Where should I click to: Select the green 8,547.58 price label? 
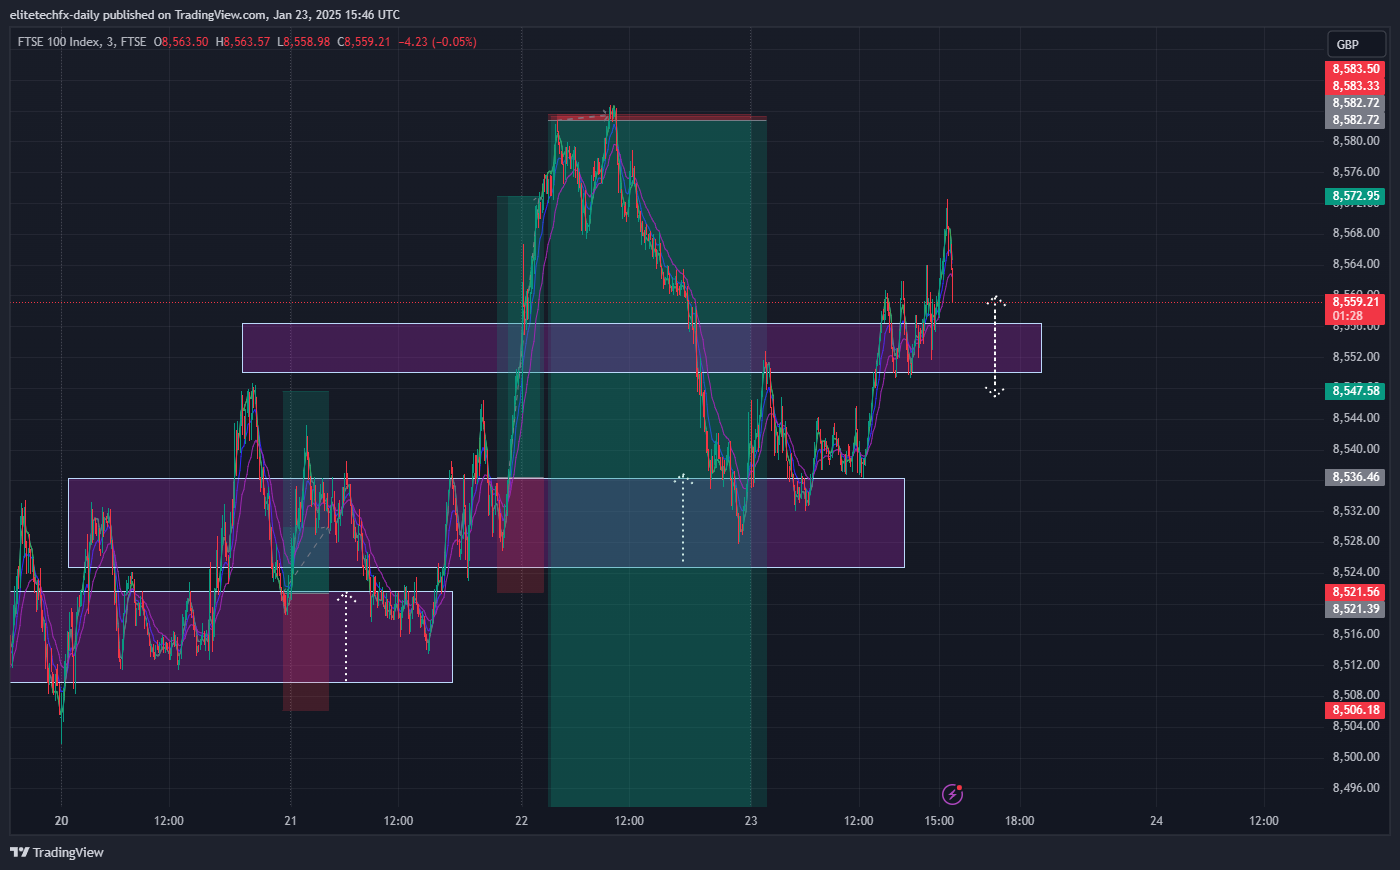[x=1355, y=391]
